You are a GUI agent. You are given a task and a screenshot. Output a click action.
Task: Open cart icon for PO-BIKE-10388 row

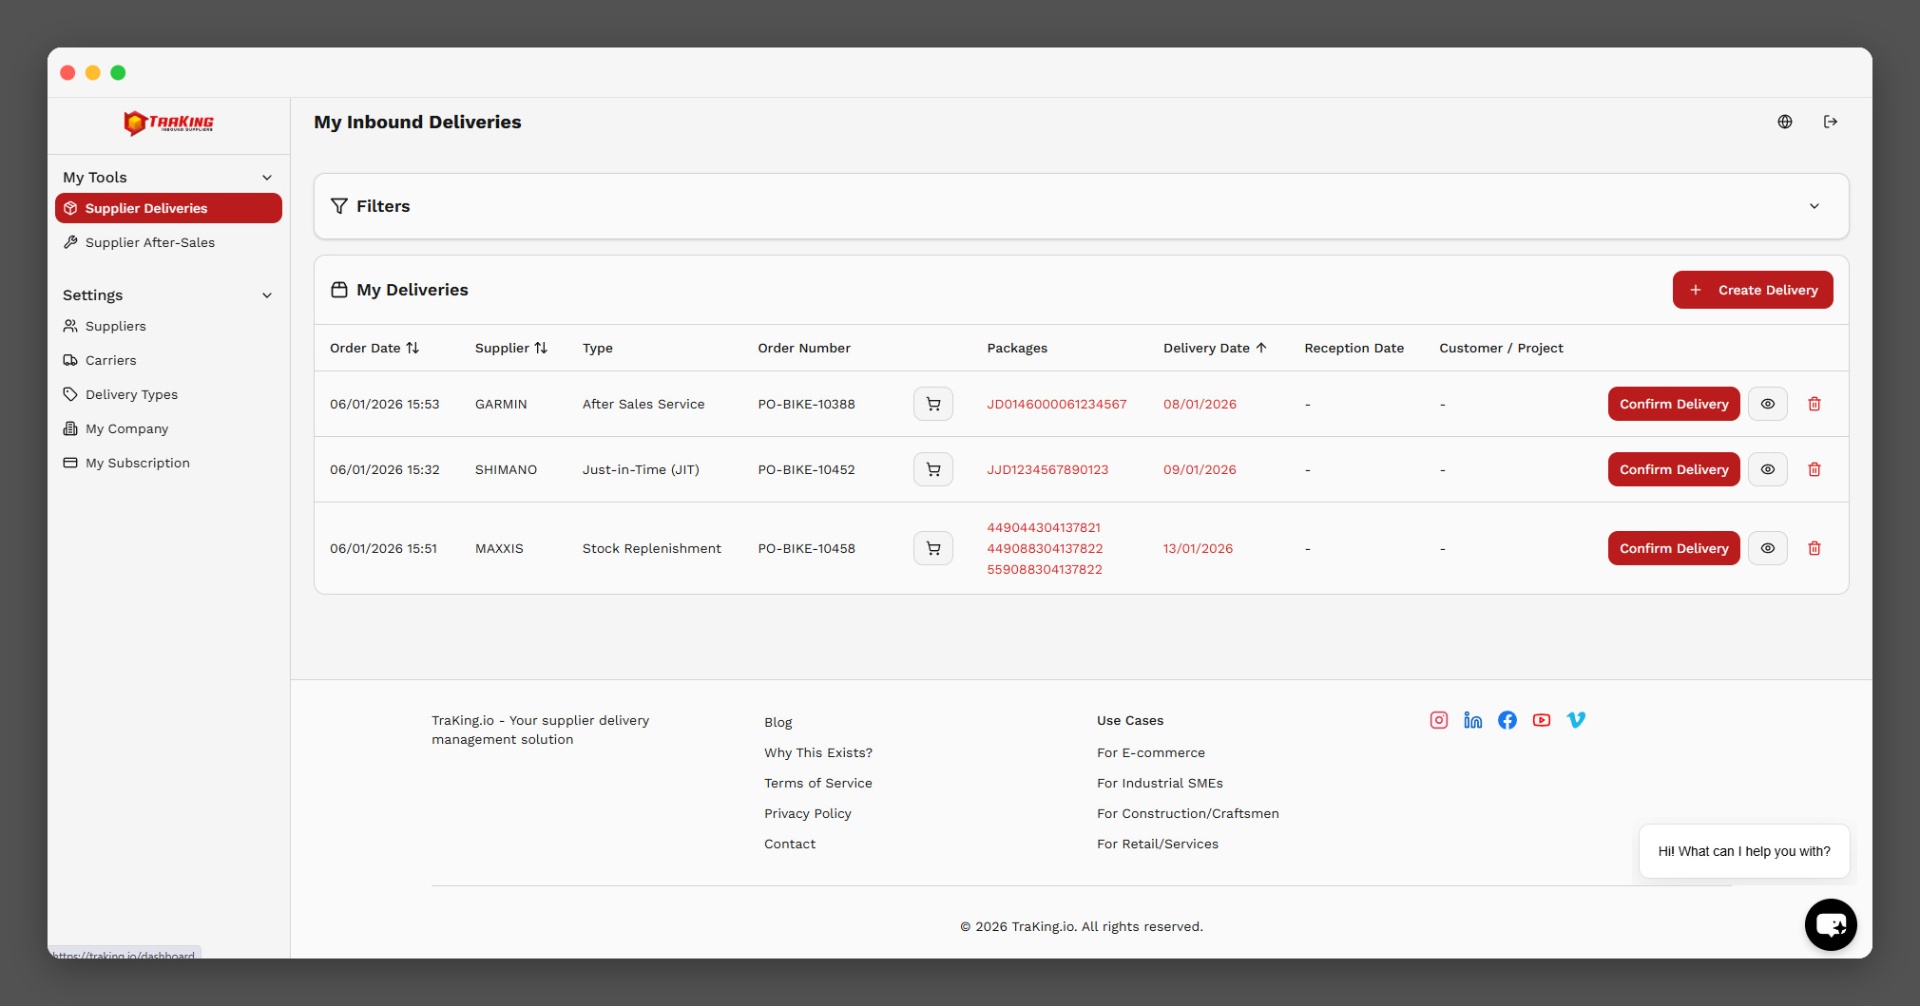point(933,404)
